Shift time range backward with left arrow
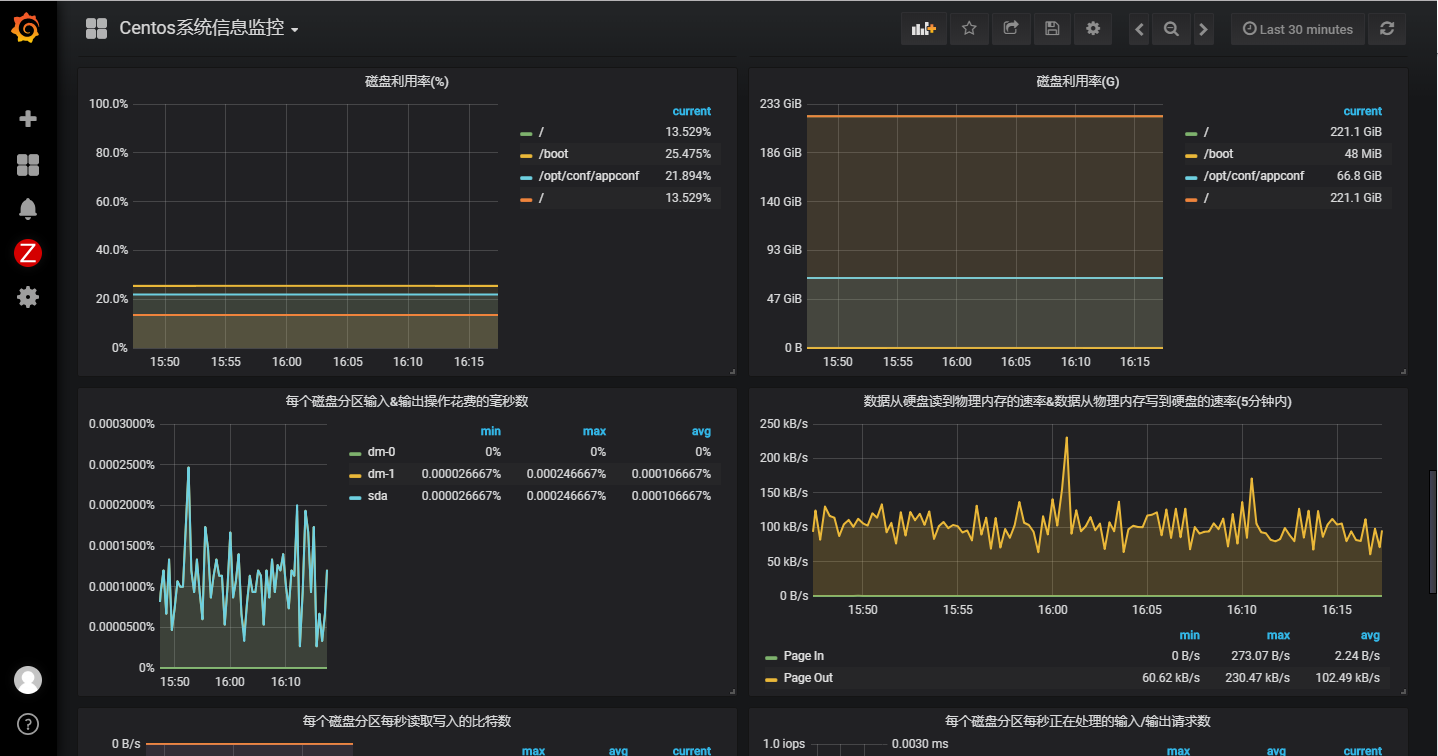1438x756 pixels. (1139, 30)
